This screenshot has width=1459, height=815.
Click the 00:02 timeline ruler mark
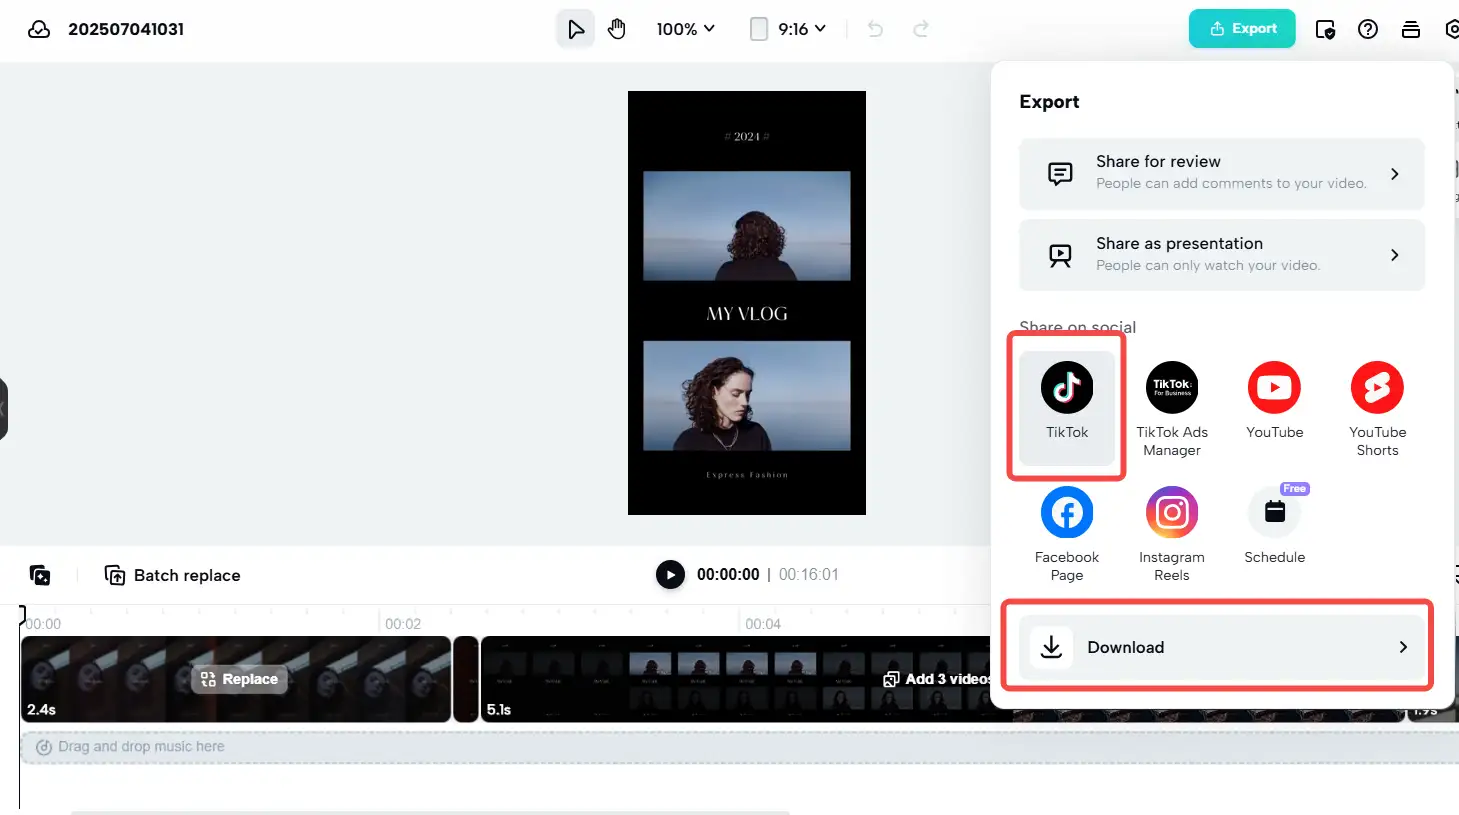403,623
